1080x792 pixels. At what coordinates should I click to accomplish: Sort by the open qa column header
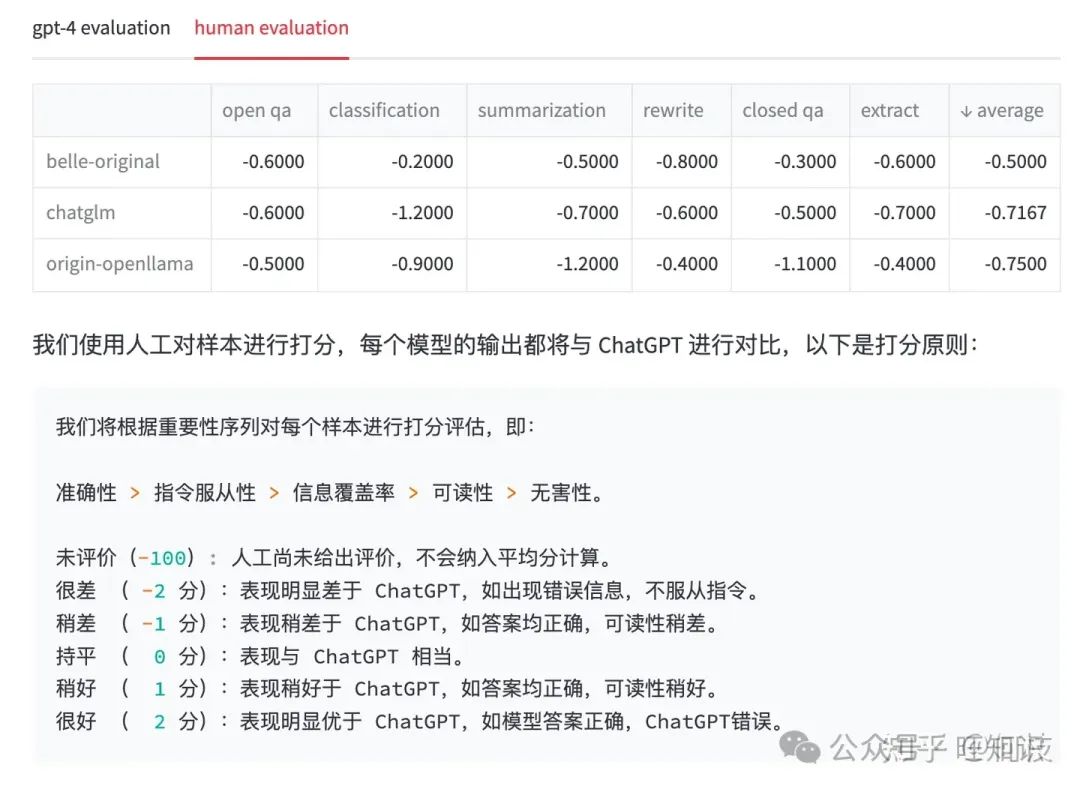257,110
